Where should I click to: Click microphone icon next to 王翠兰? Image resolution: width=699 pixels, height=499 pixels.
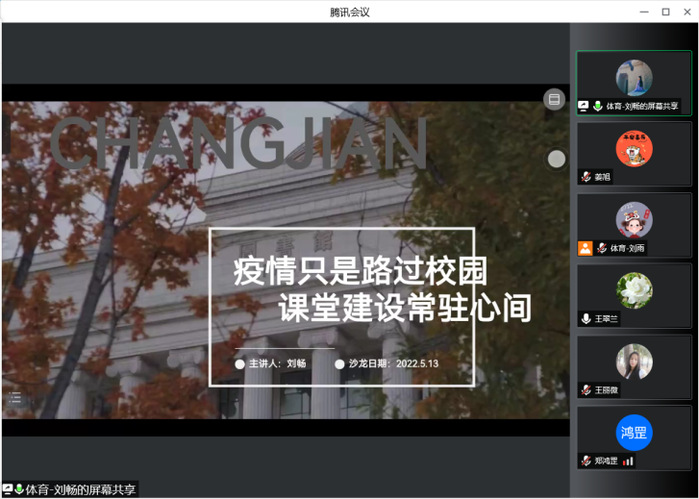(x=586, y=319)
